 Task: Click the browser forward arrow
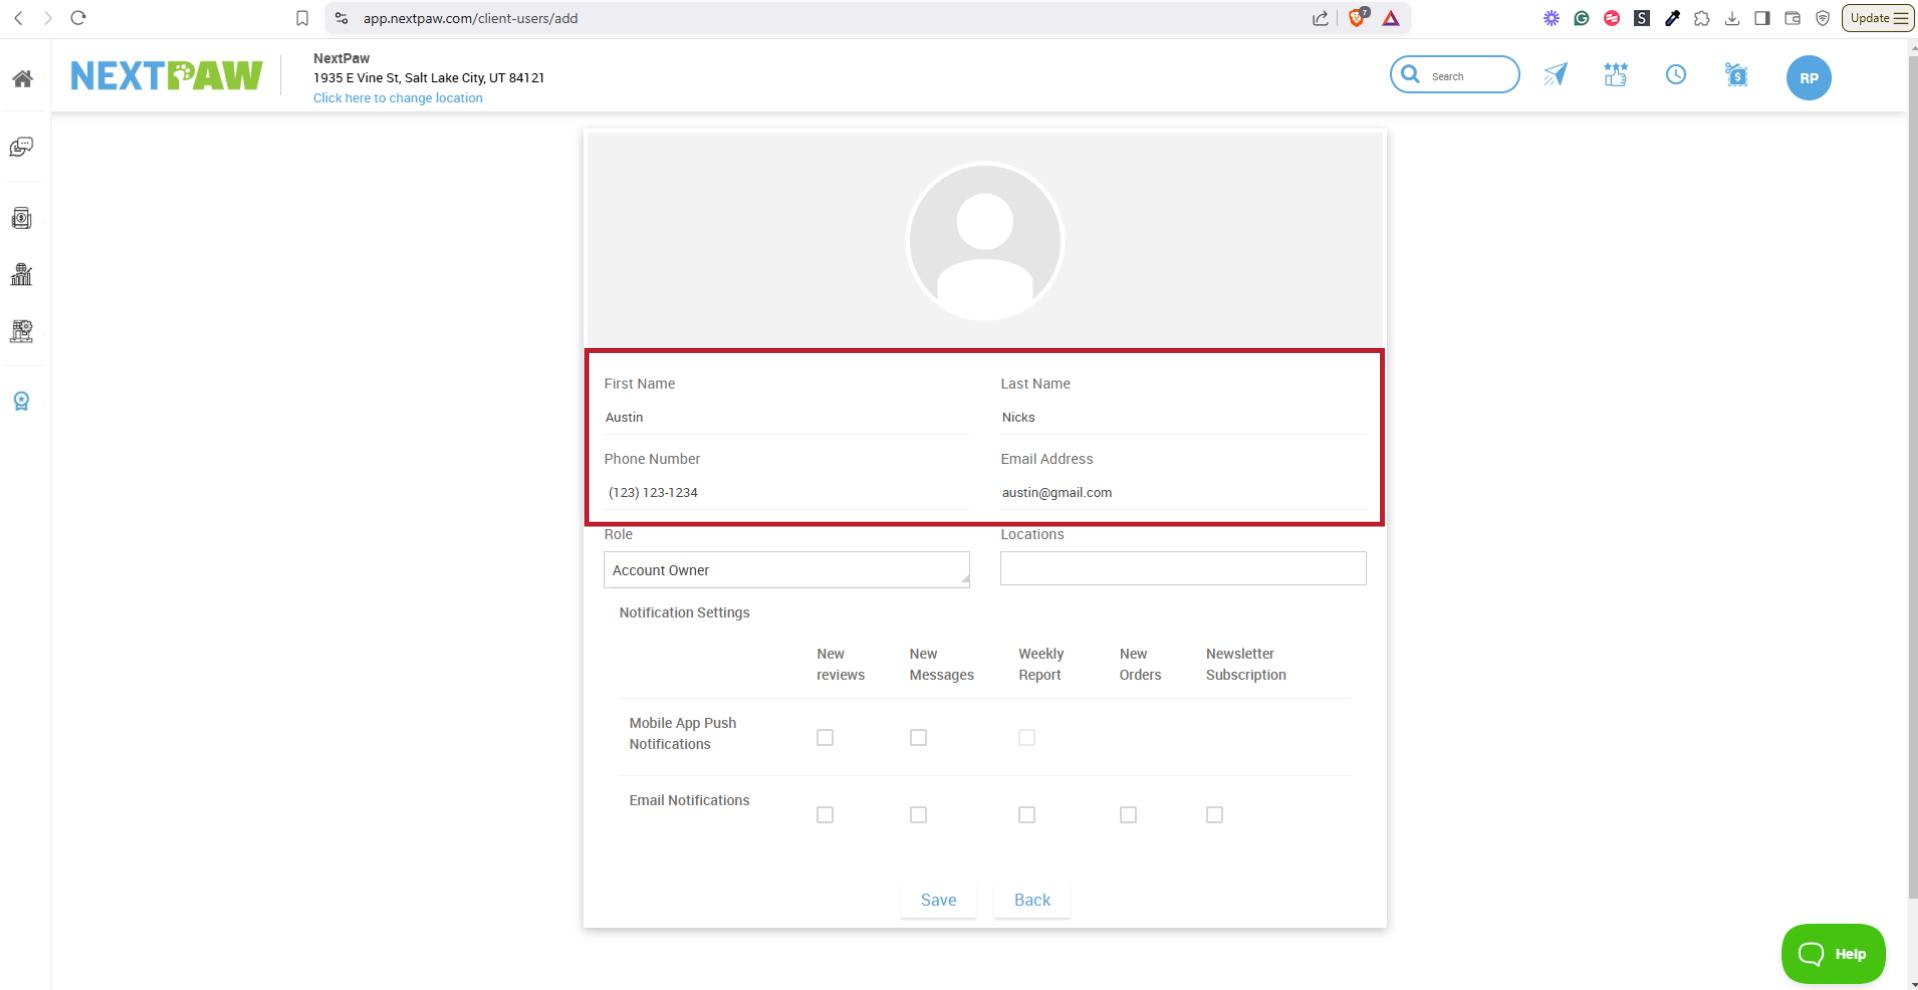tap(47, 18)
